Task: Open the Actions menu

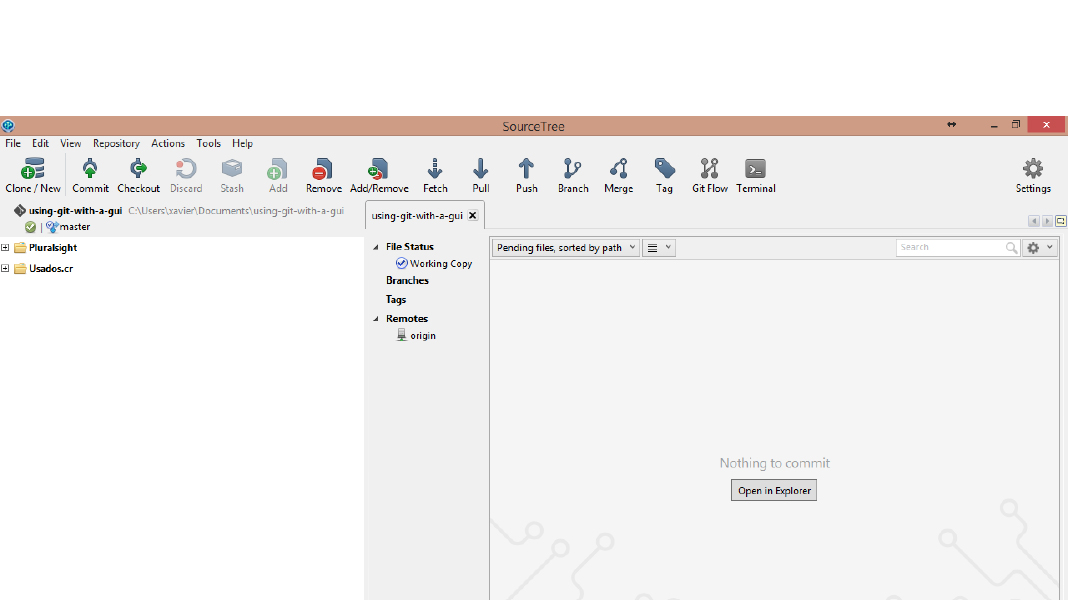Action: (x=168, y=143)
